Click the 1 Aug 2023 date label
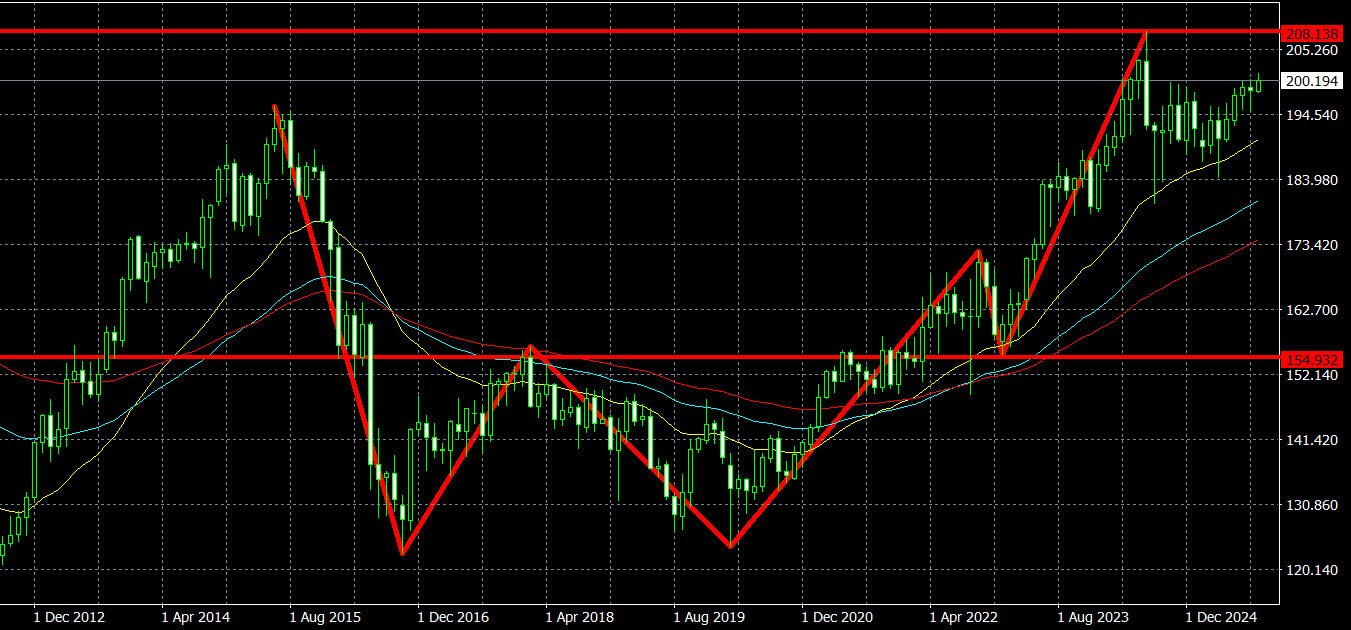1351x630 pixels. [x=1092, y=617]
